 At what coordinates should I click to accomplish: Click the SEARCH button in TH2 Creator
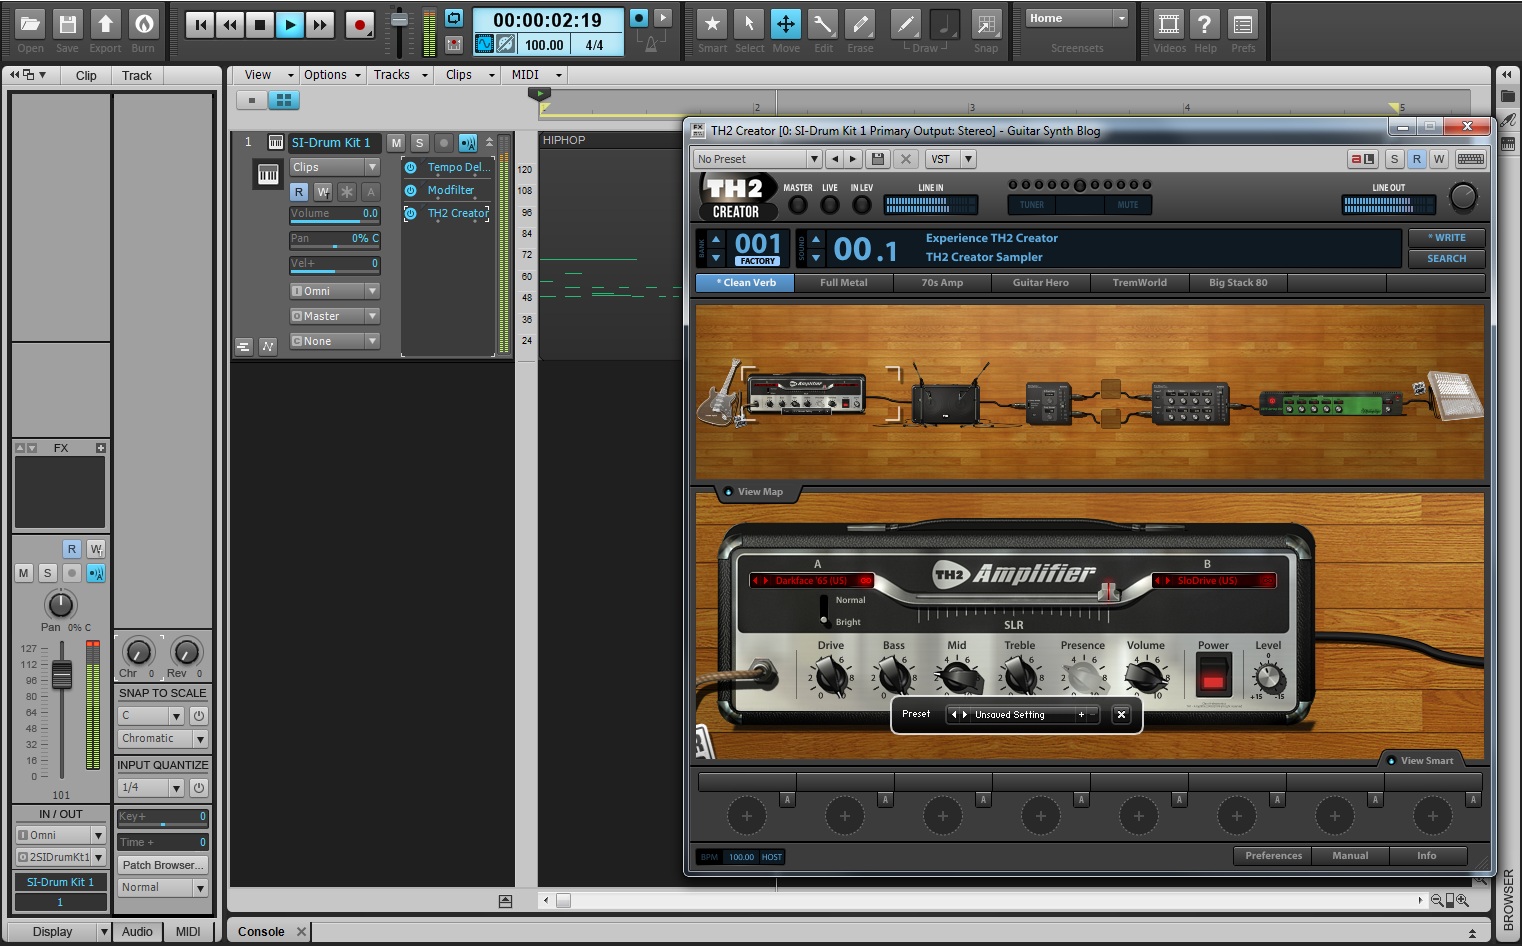(x=1447, y=259)
